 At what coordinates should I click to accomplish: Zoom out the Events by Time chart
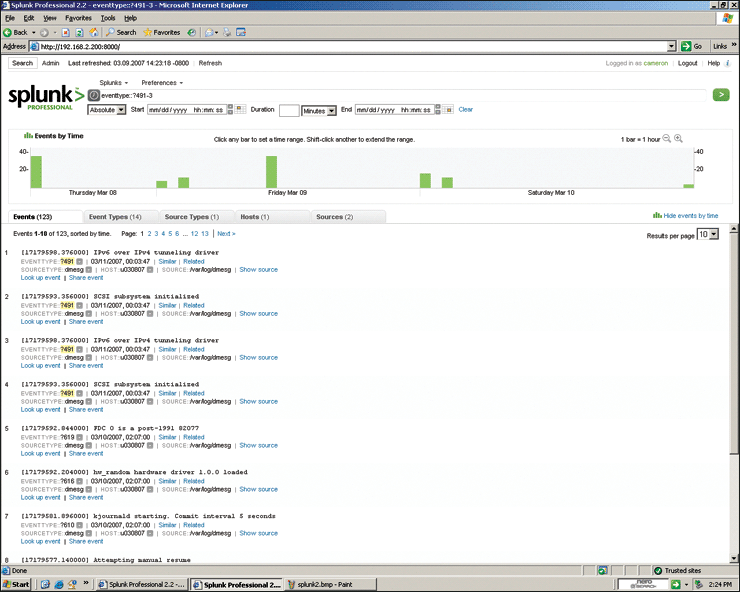tap(666, 138)
